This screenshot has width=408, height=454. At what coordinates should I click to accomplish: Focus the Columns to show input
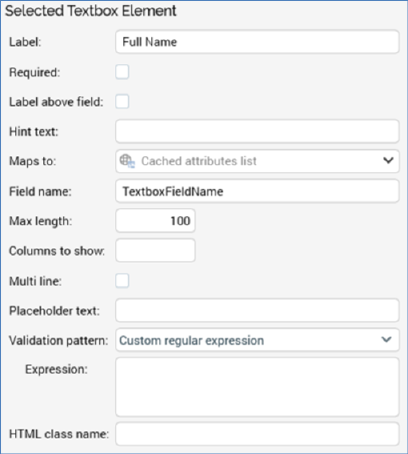pos(155,250)
